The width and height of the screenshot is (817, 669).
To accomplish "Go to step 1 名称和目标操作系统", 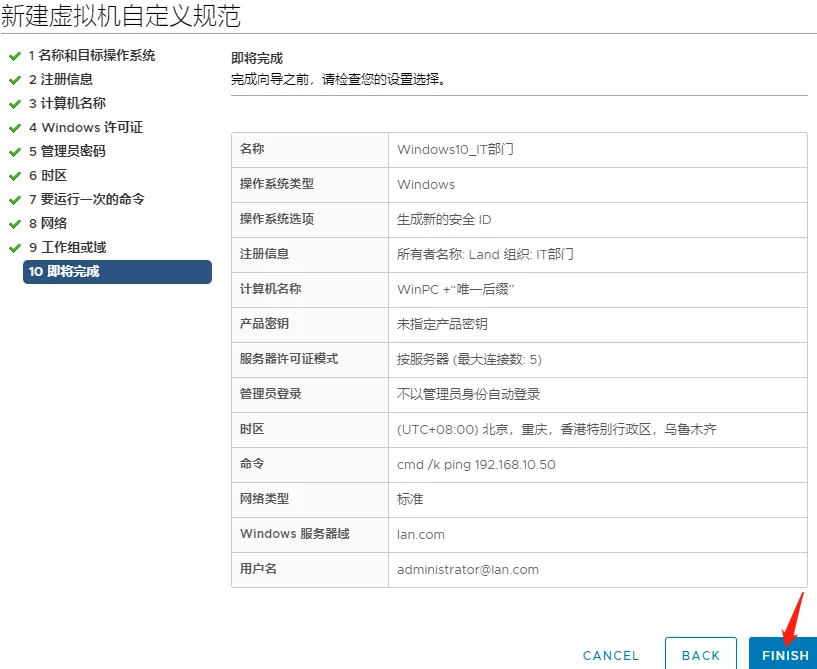I will pyautogui.click(x=91, y=55).
